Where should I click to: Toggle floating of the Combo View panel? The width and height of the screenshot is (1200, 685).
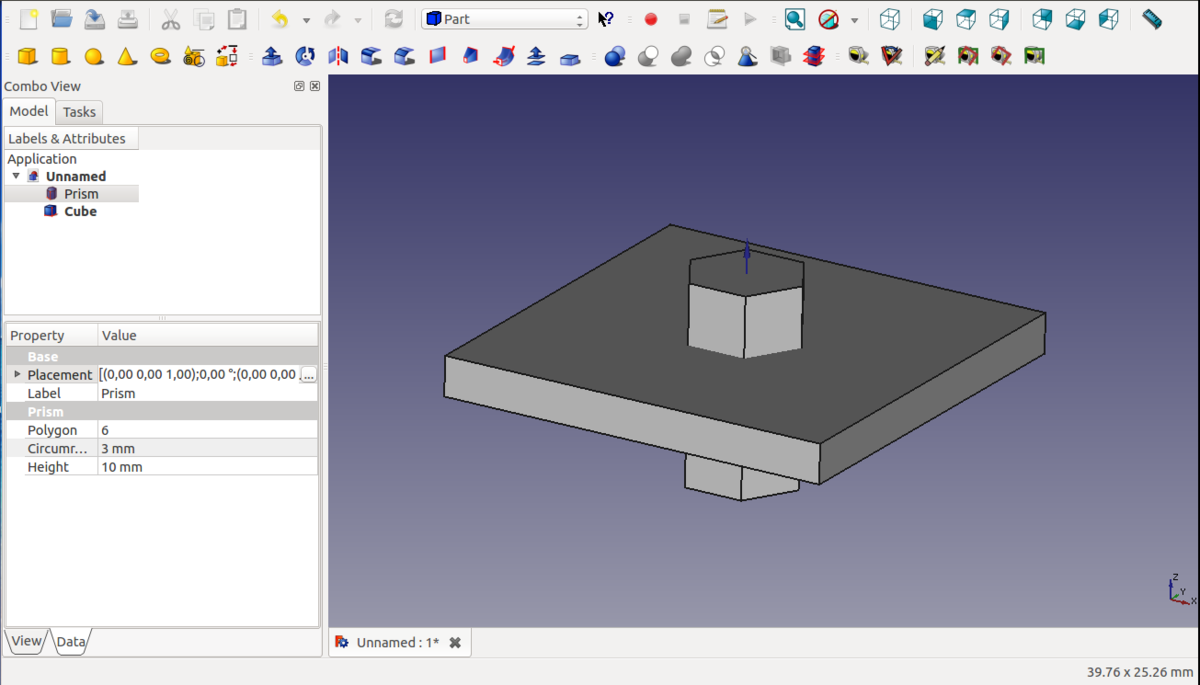[299, 86]
